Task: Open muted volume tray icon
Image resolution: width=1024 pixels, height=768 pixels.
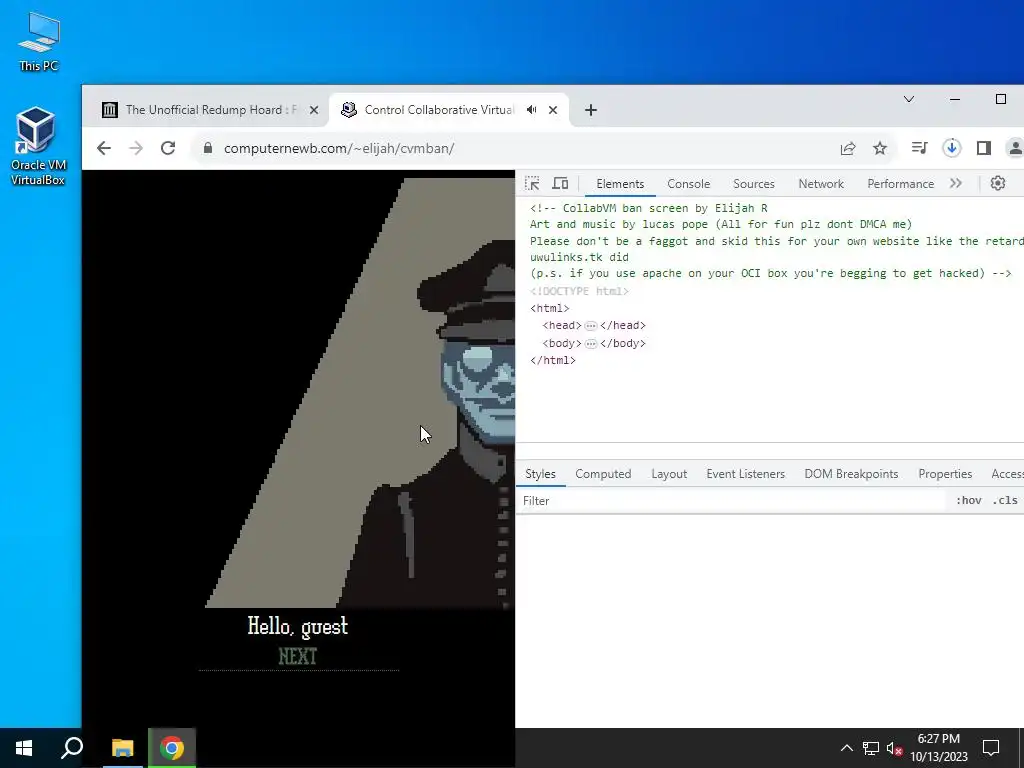Action: click(895, 748)
